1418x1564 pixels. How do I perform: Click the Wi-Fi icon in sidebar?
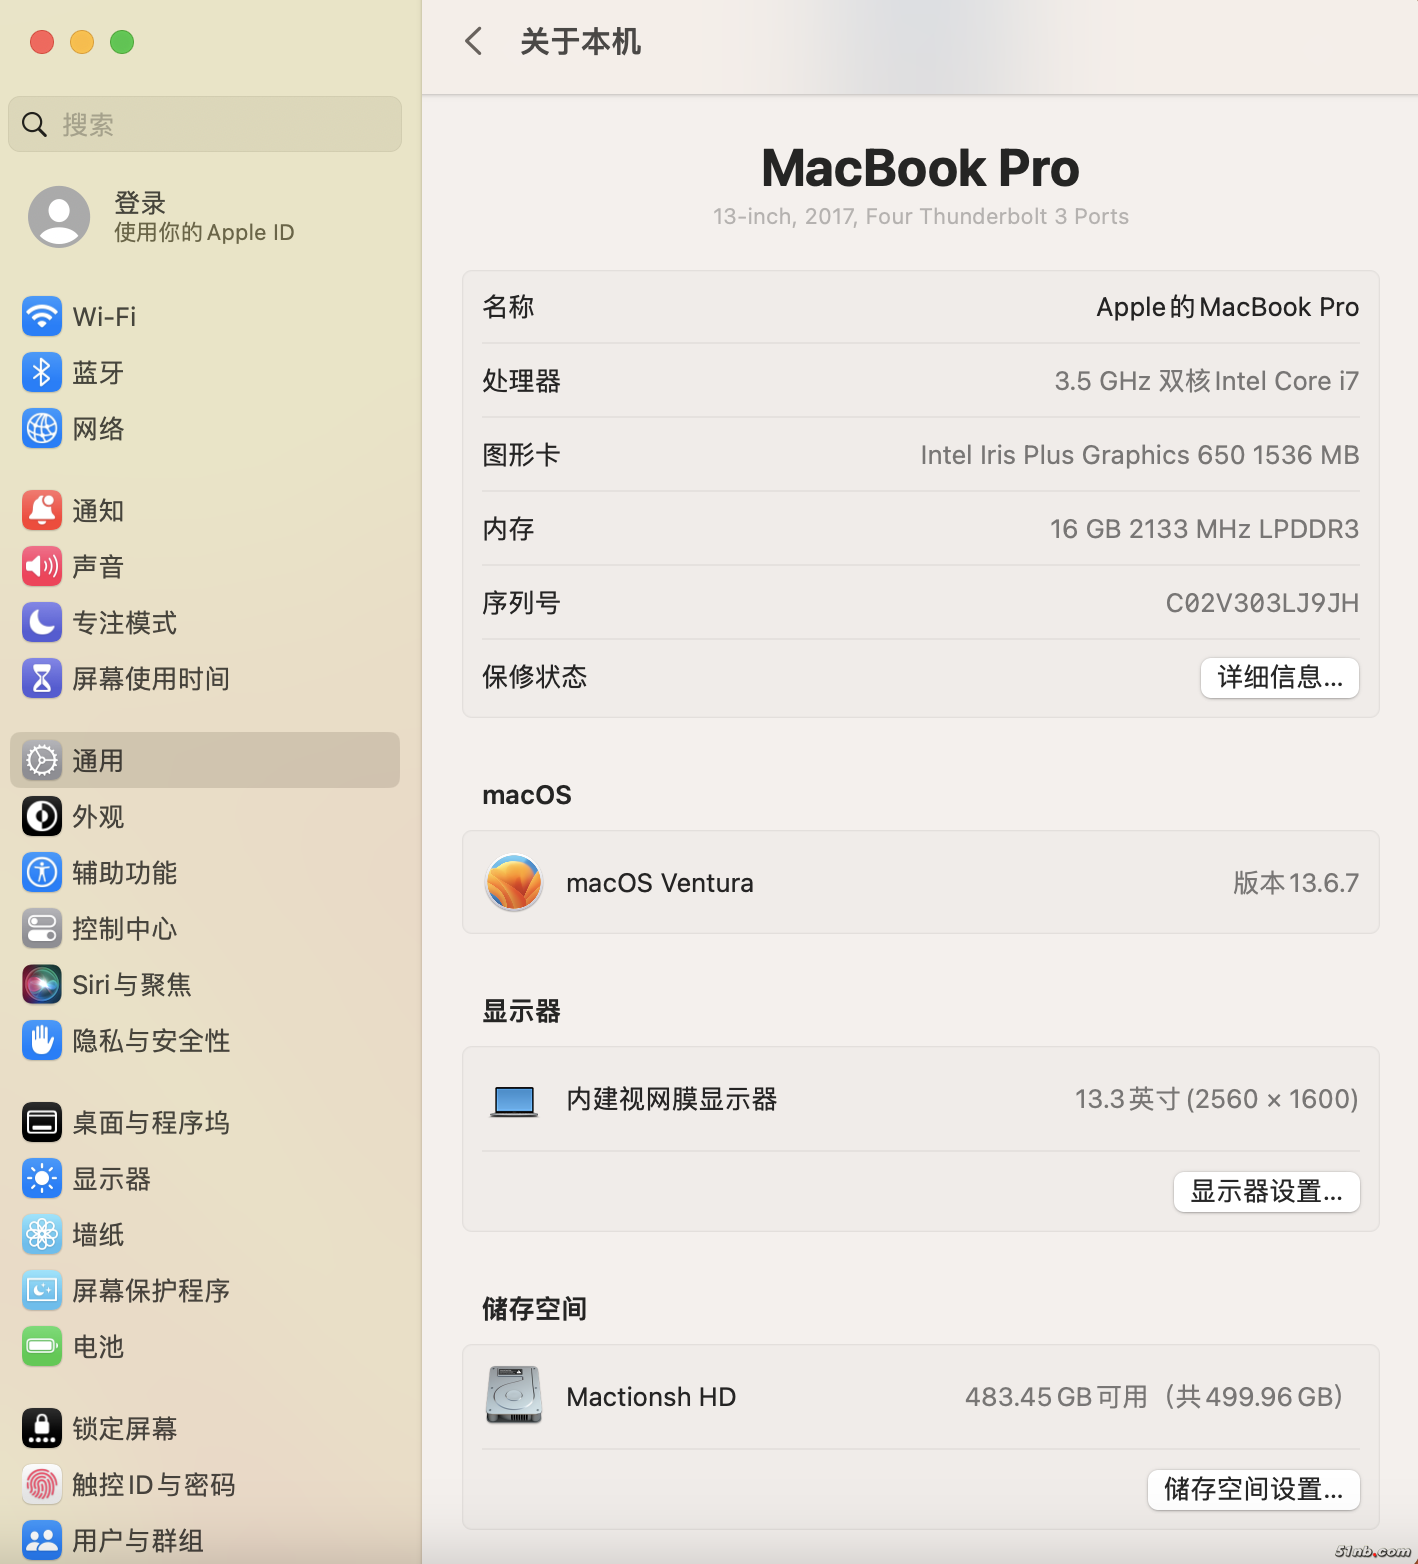pyautogui.click(x=42, y=317)
